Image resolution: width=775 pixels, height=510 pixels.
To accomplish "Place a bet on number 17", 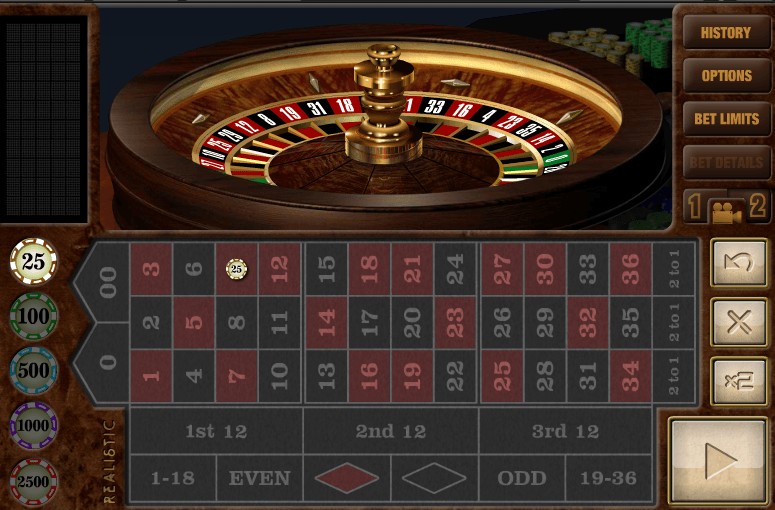I will coord(369,323).
